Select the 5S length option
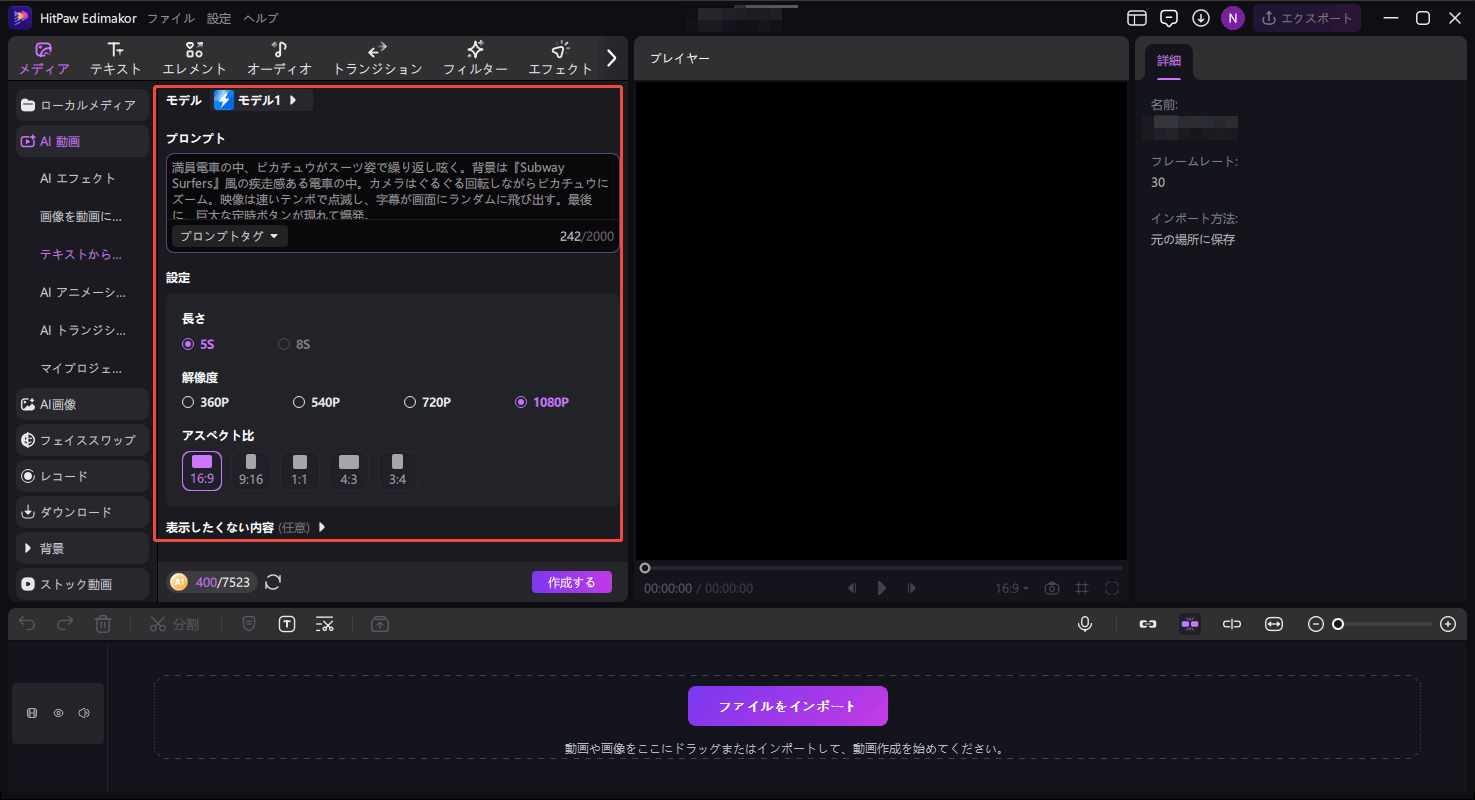The height and width of the screenshot is (800, 1475). coord(199,344)
